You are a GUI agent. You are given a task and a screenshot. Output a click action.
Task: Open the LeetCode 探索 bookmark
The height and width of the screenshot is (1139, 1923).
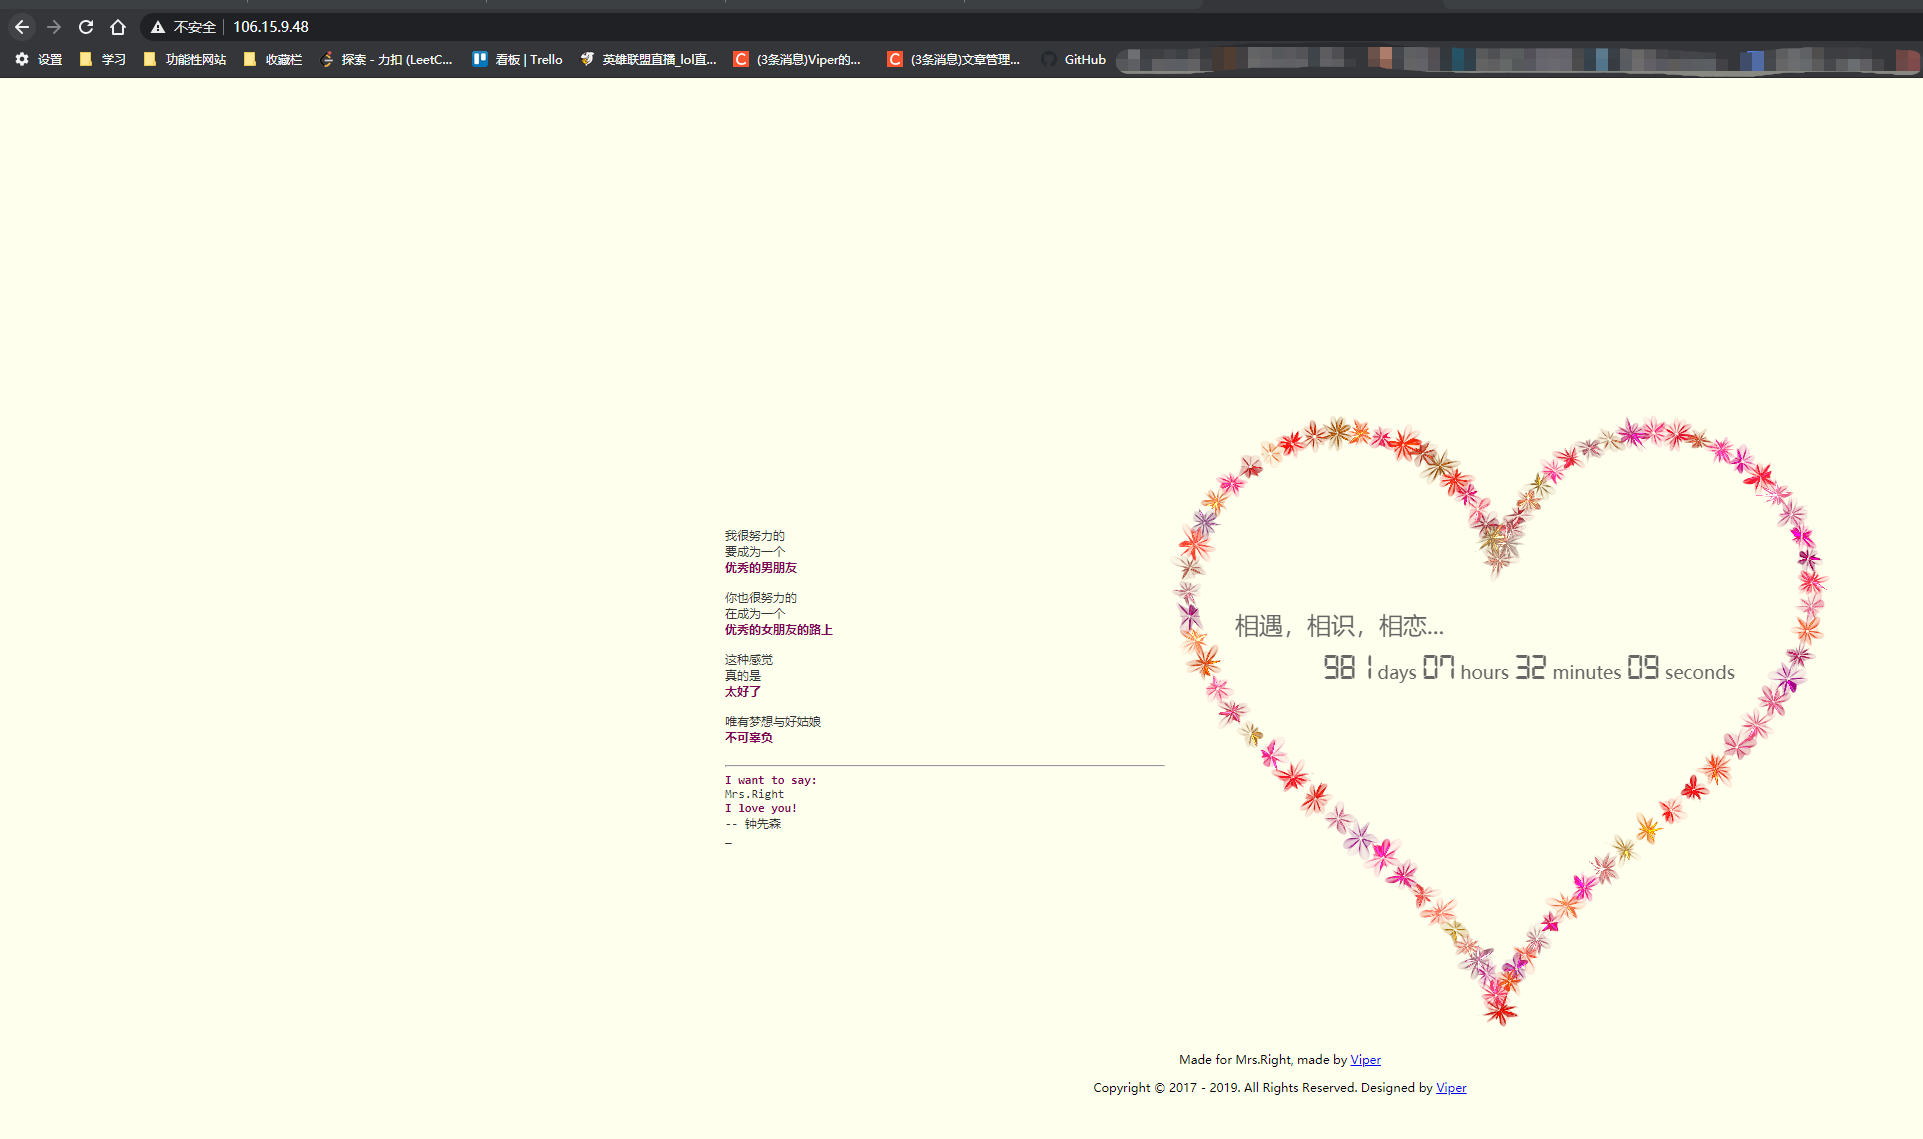[387, 60]
